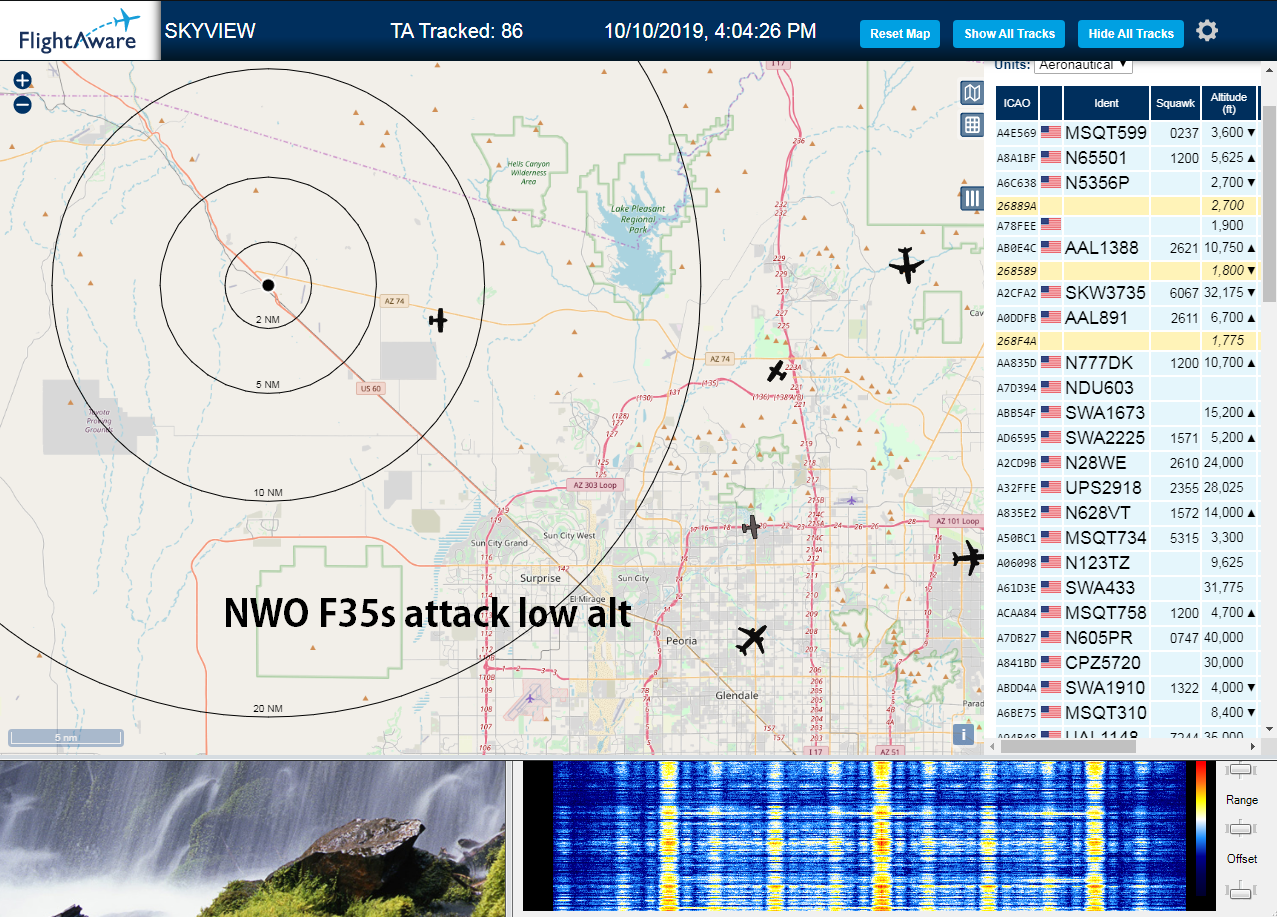Select the aircraft beside AZ 74 label inside the 10 NM ring
The height and width of the screenshot is (917, 1277).
click(x=437, y=320)
